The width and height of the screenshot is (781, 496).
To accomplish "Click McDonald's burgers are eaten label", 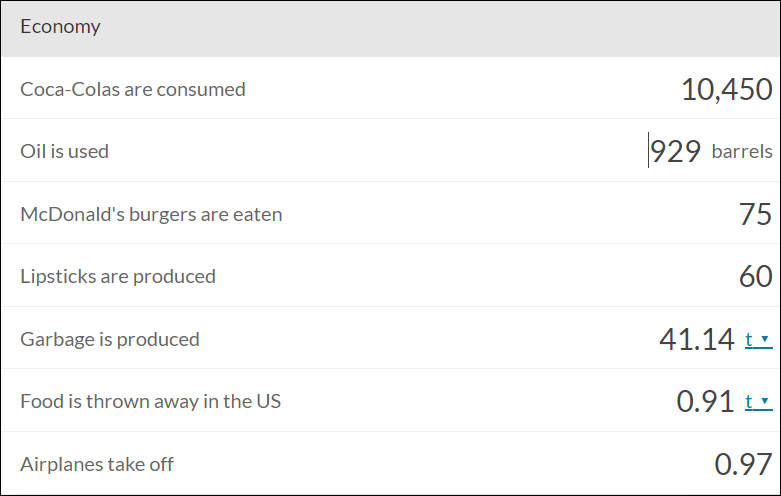I will tap(151, 214).
